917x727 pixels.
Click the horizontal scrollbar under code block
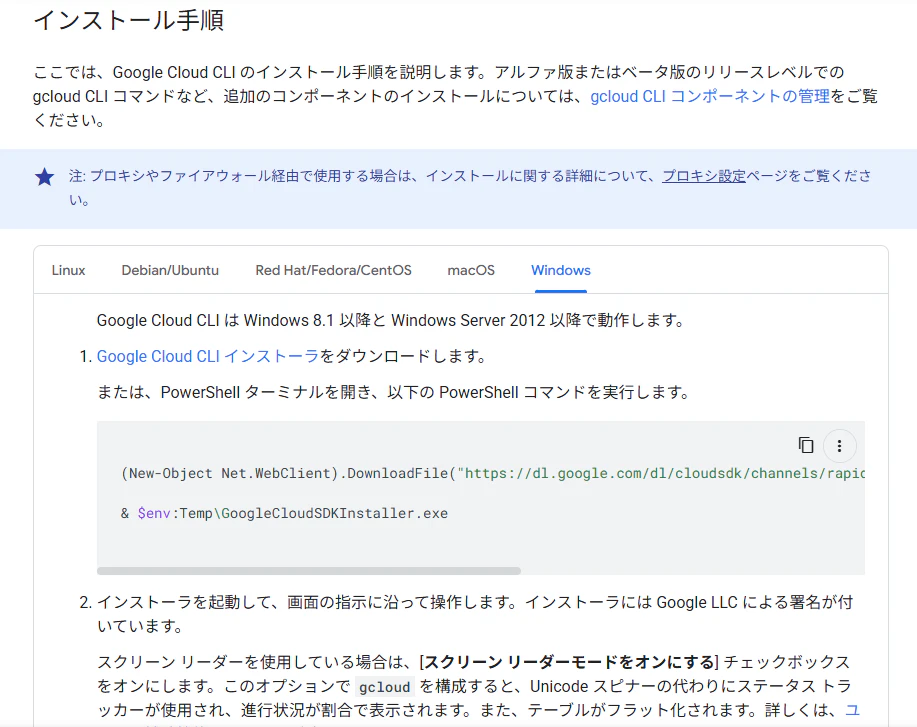(309, 571)
